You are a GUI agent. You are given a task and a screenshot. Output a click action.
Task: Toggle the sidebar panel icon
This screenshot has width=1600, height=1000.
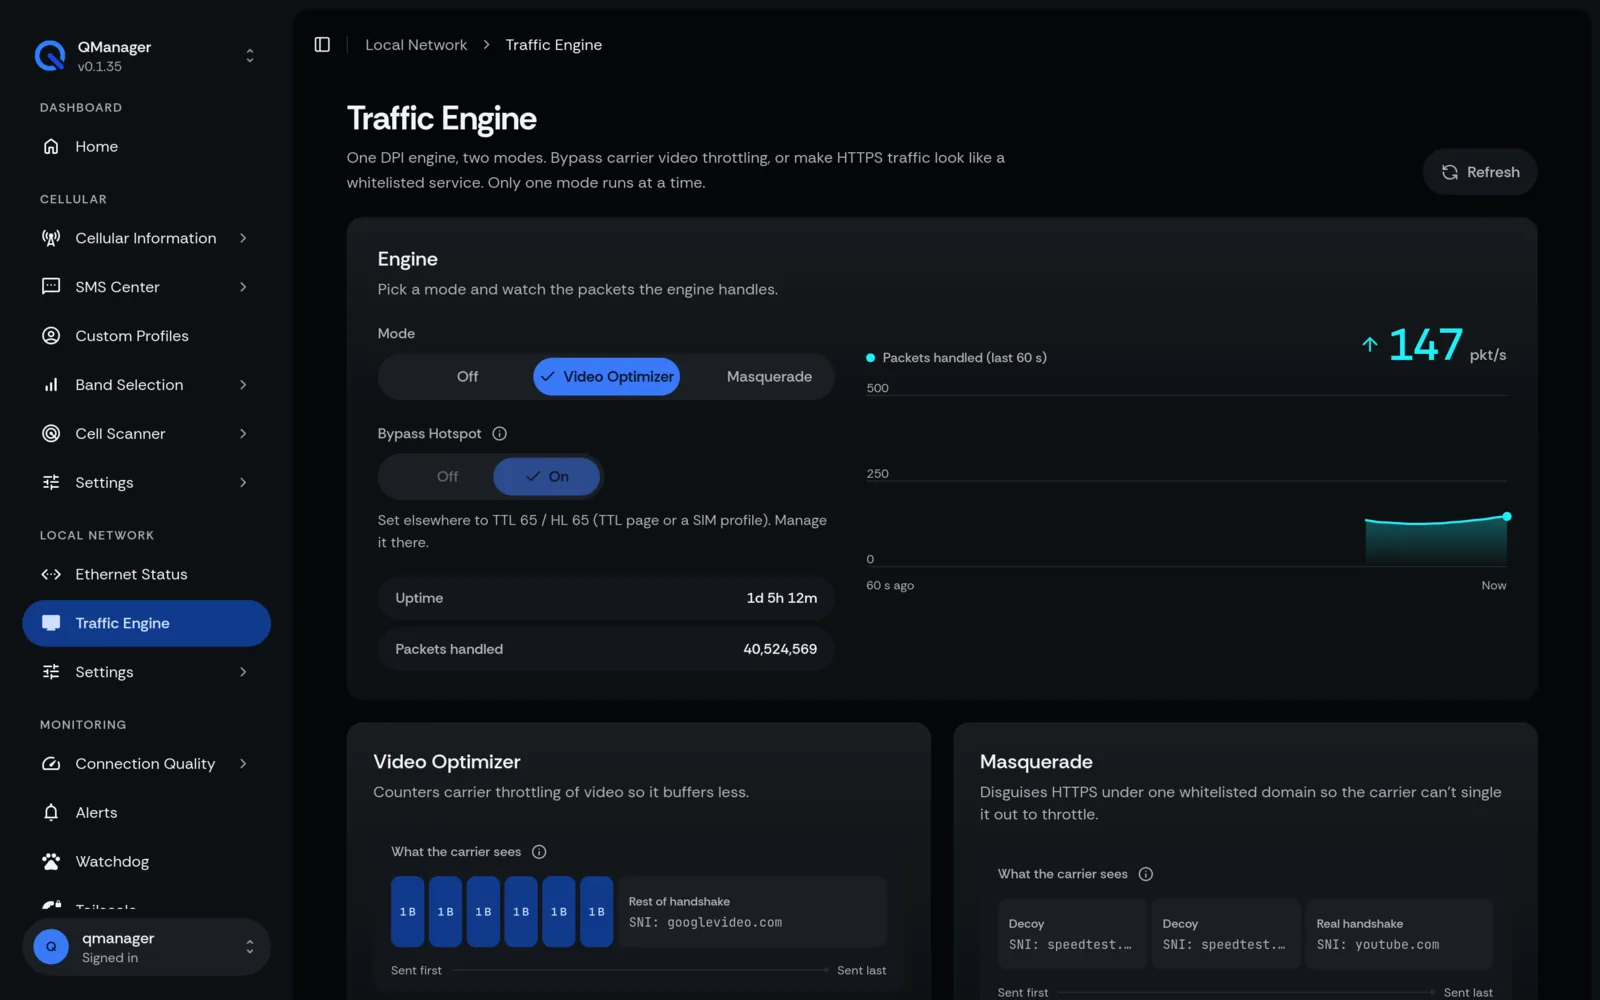pos(322,45)
